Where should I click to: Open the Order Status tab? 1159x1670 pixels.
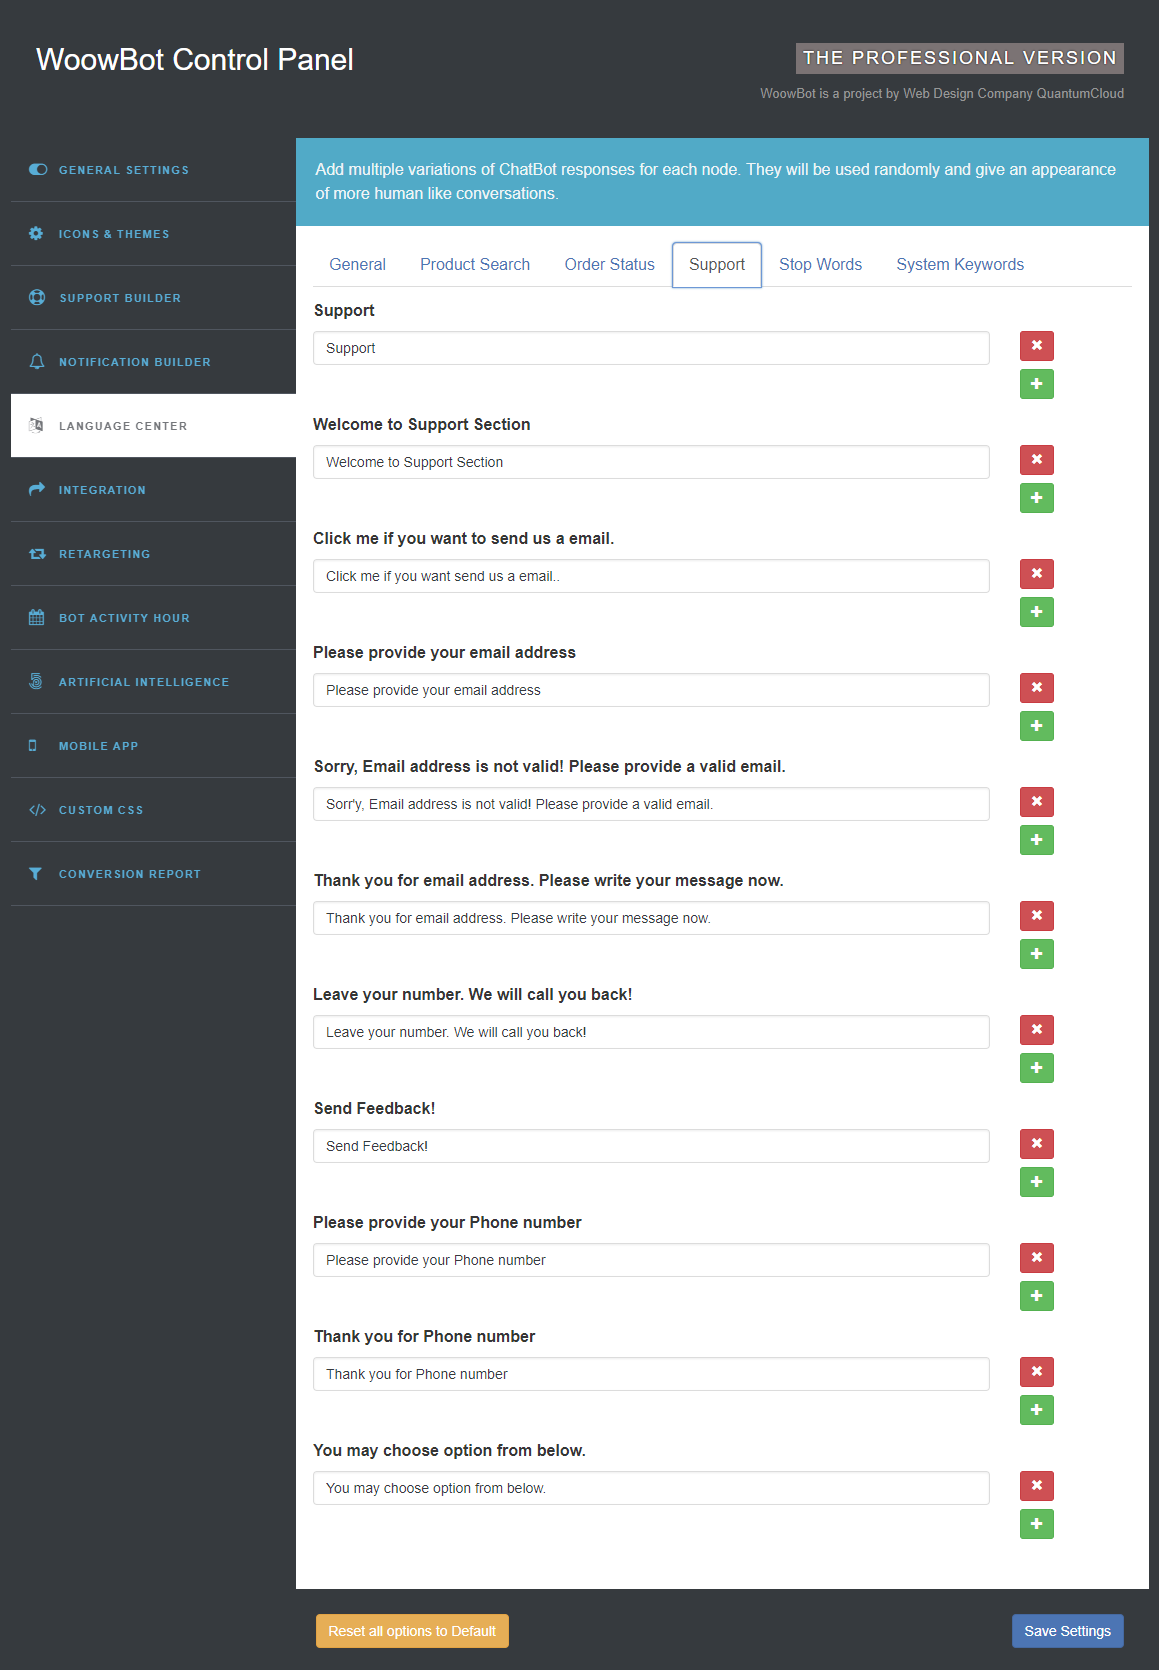[609, 264]
